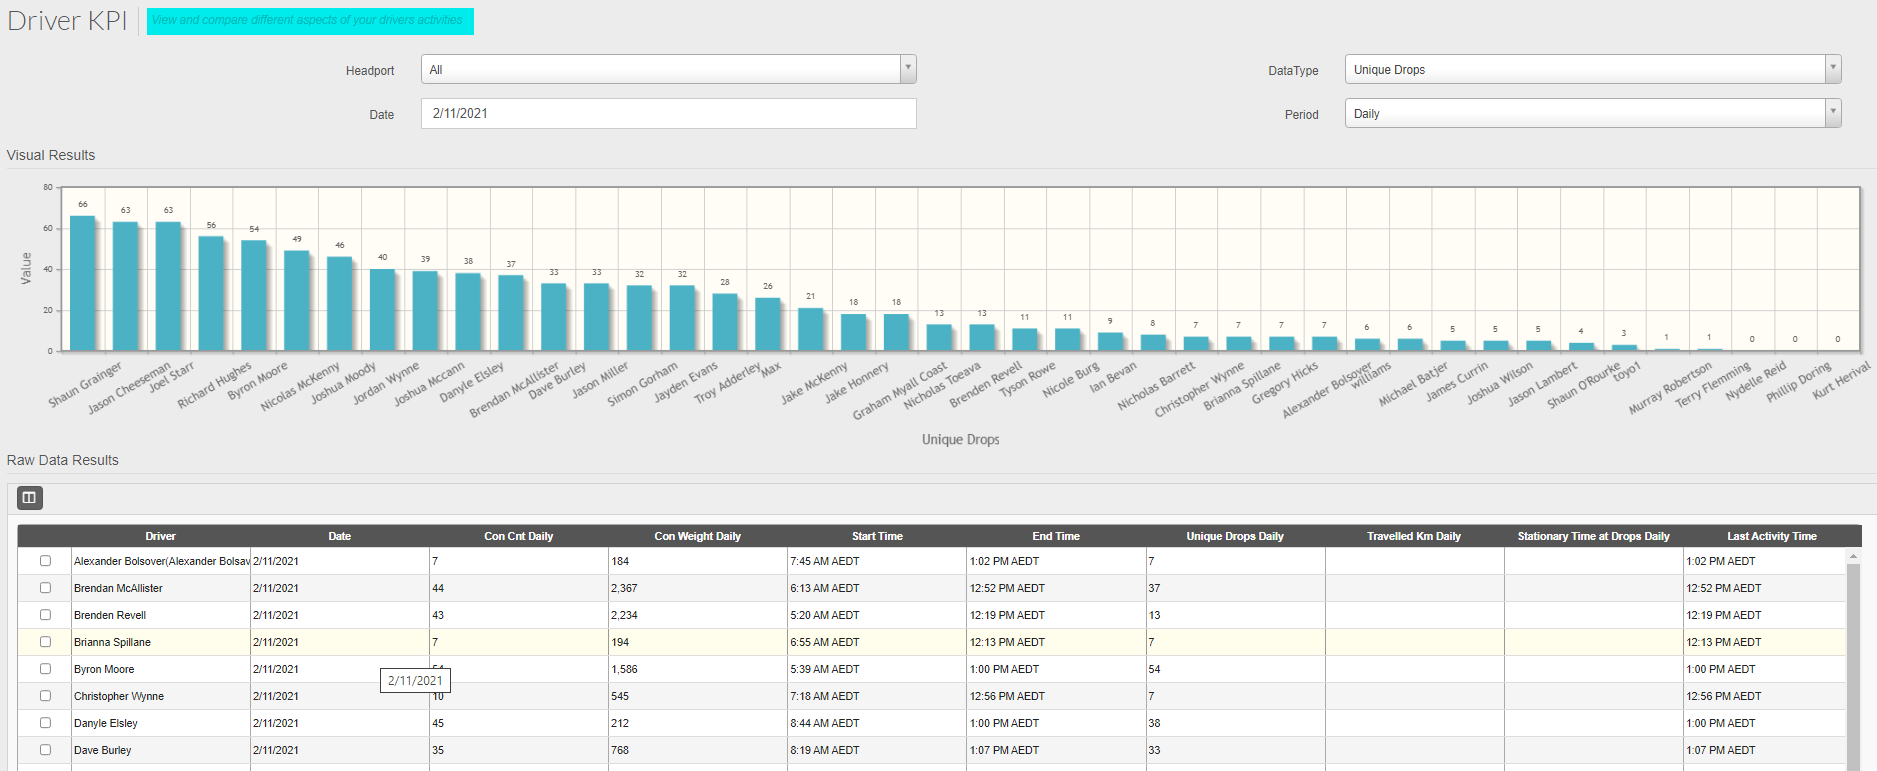Click Richard Hughes' bar with value 56
The width and height of the screenshot is (1877, 771).
tap(211, 293)
